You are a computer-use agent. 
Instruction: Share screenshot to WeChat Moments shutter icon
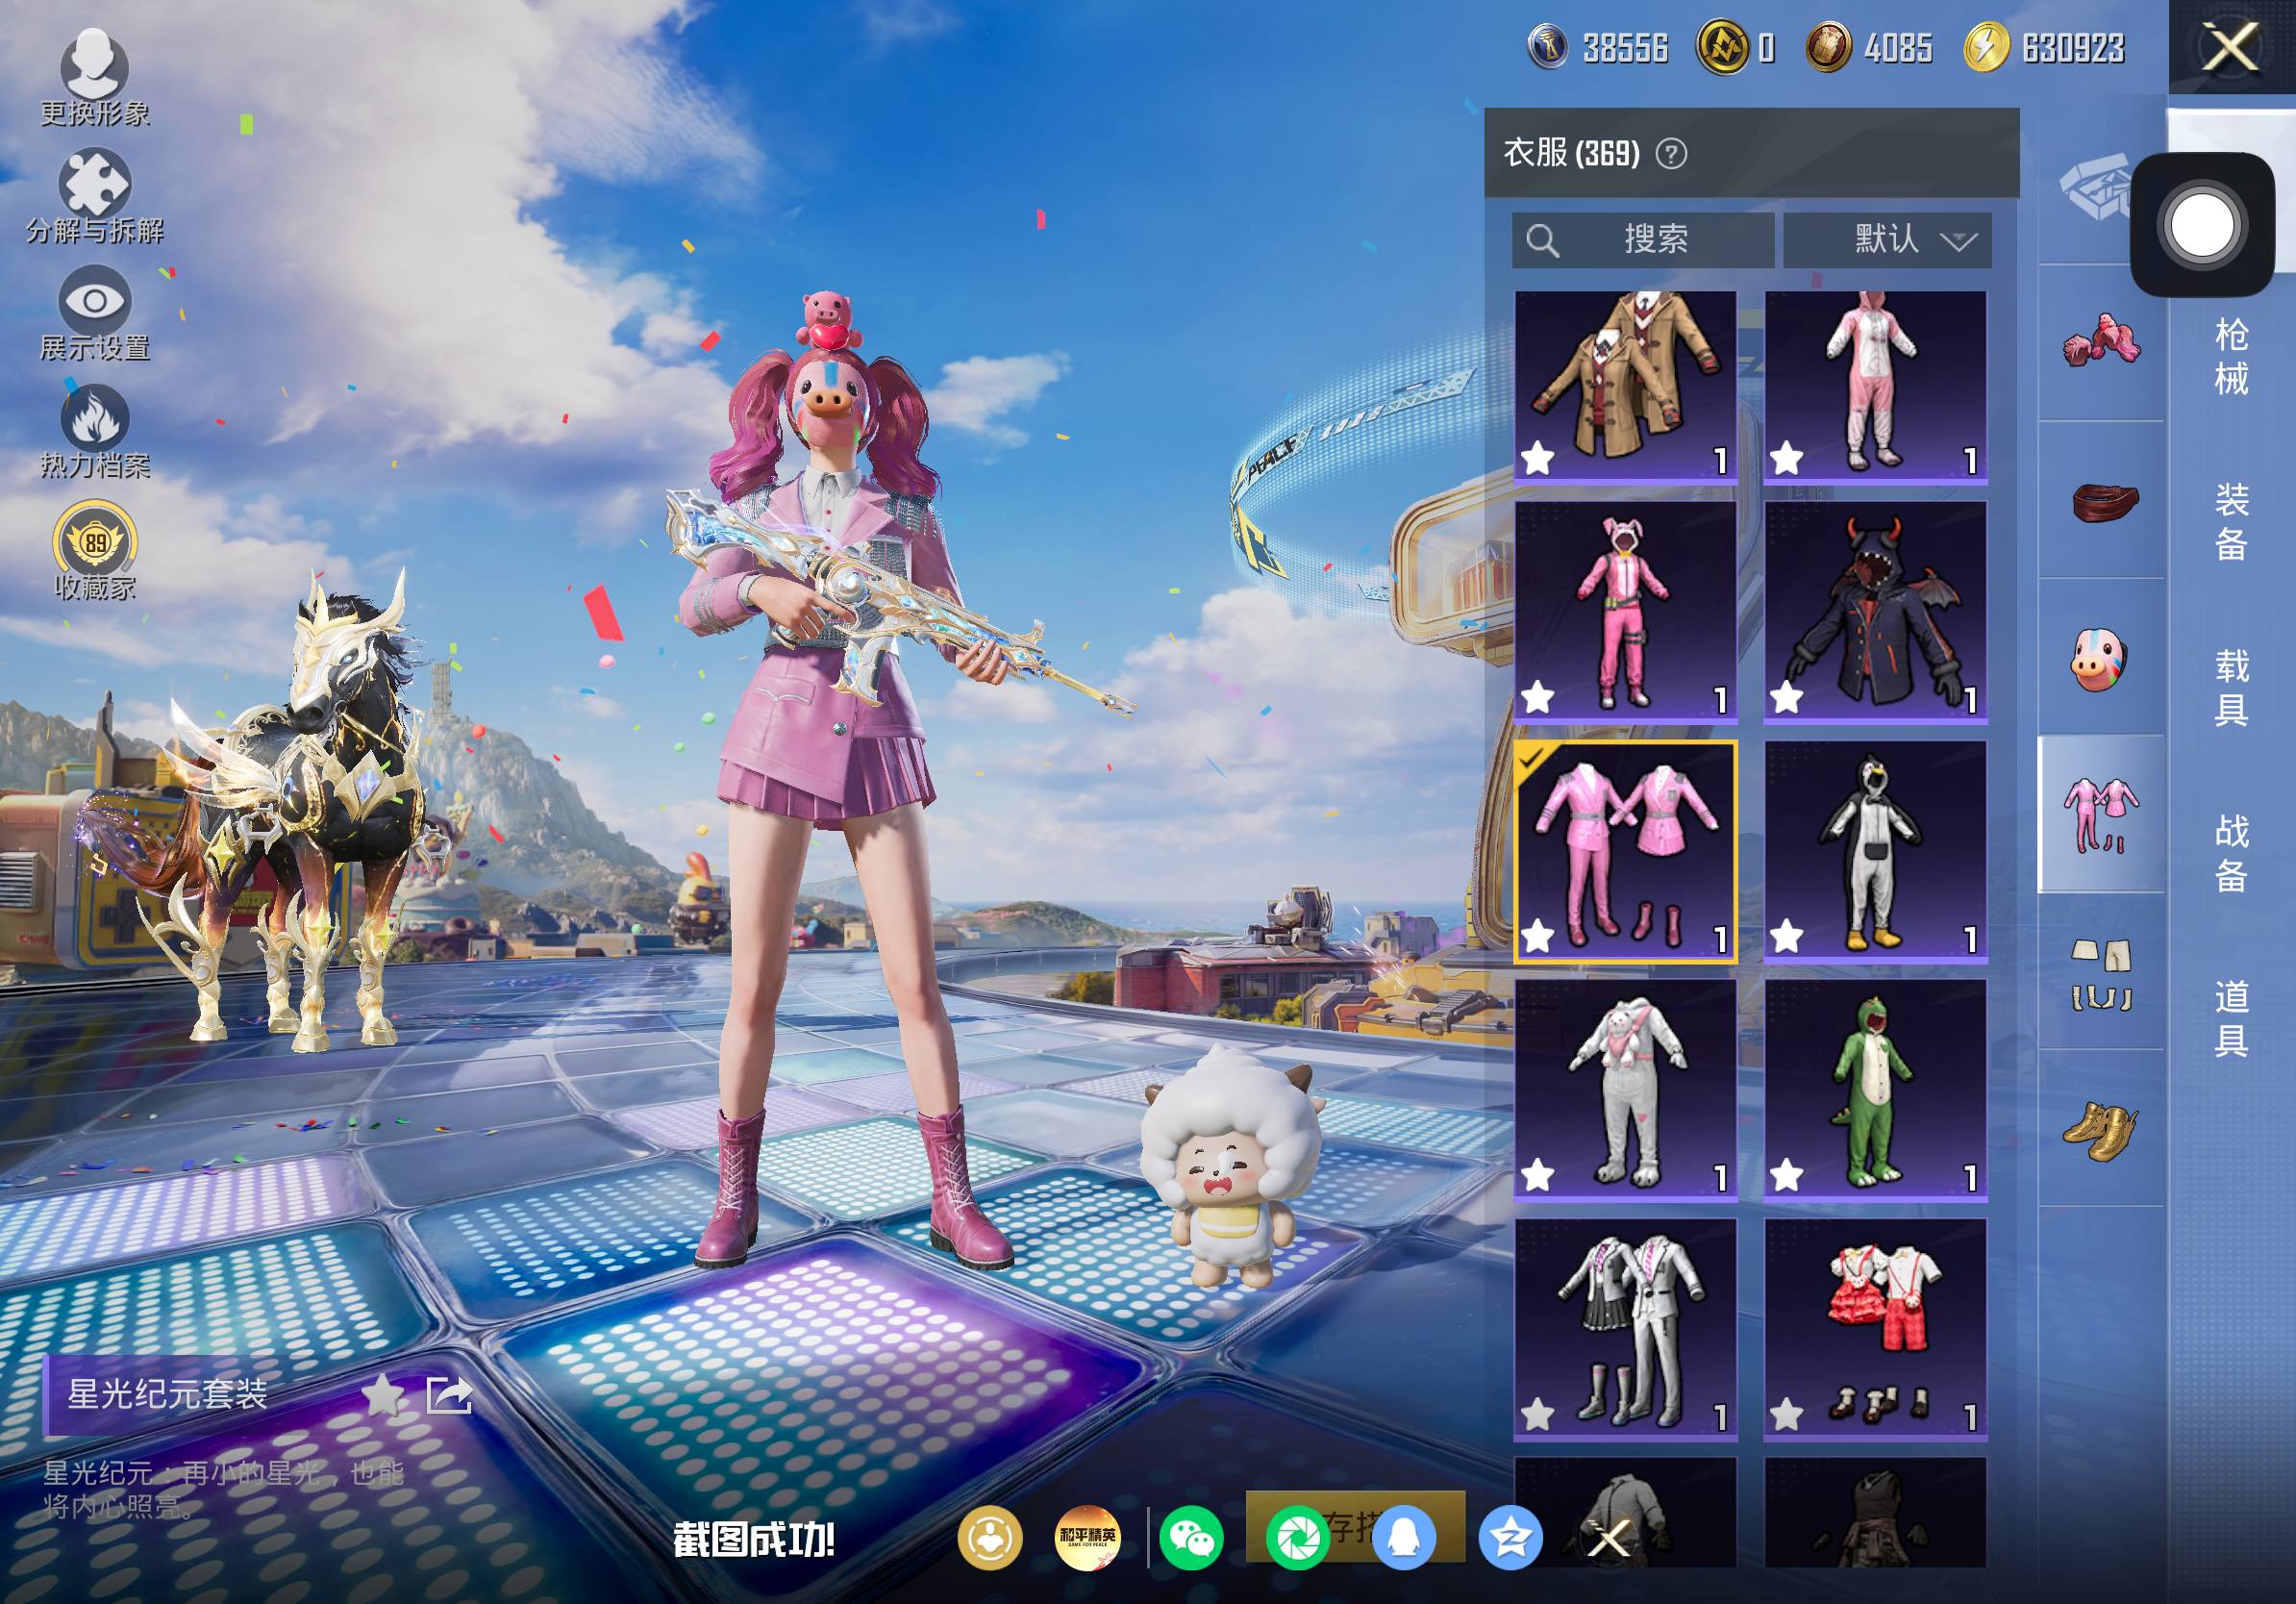(1297, 1538)
